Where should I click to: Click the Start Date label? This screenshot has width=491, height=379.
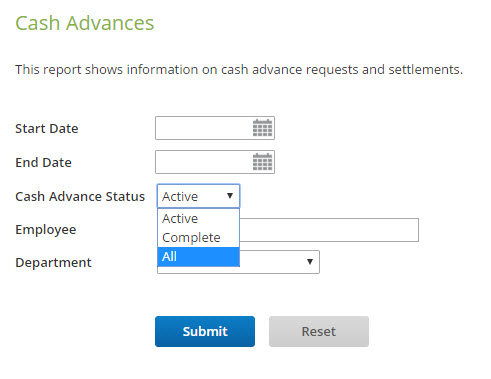[47, 129]
